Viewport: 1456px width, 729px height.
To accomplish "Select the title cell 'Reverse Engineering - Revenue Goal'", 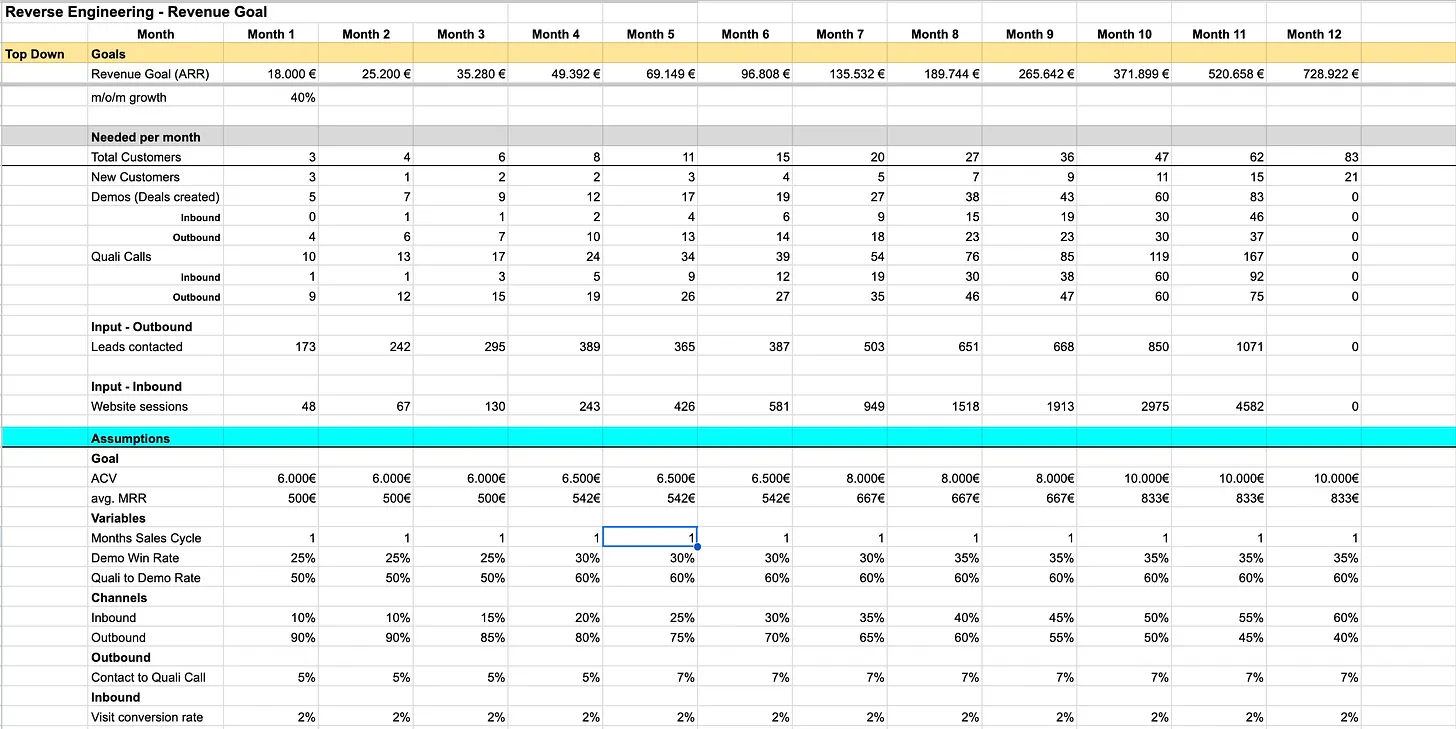I will 136,12.
